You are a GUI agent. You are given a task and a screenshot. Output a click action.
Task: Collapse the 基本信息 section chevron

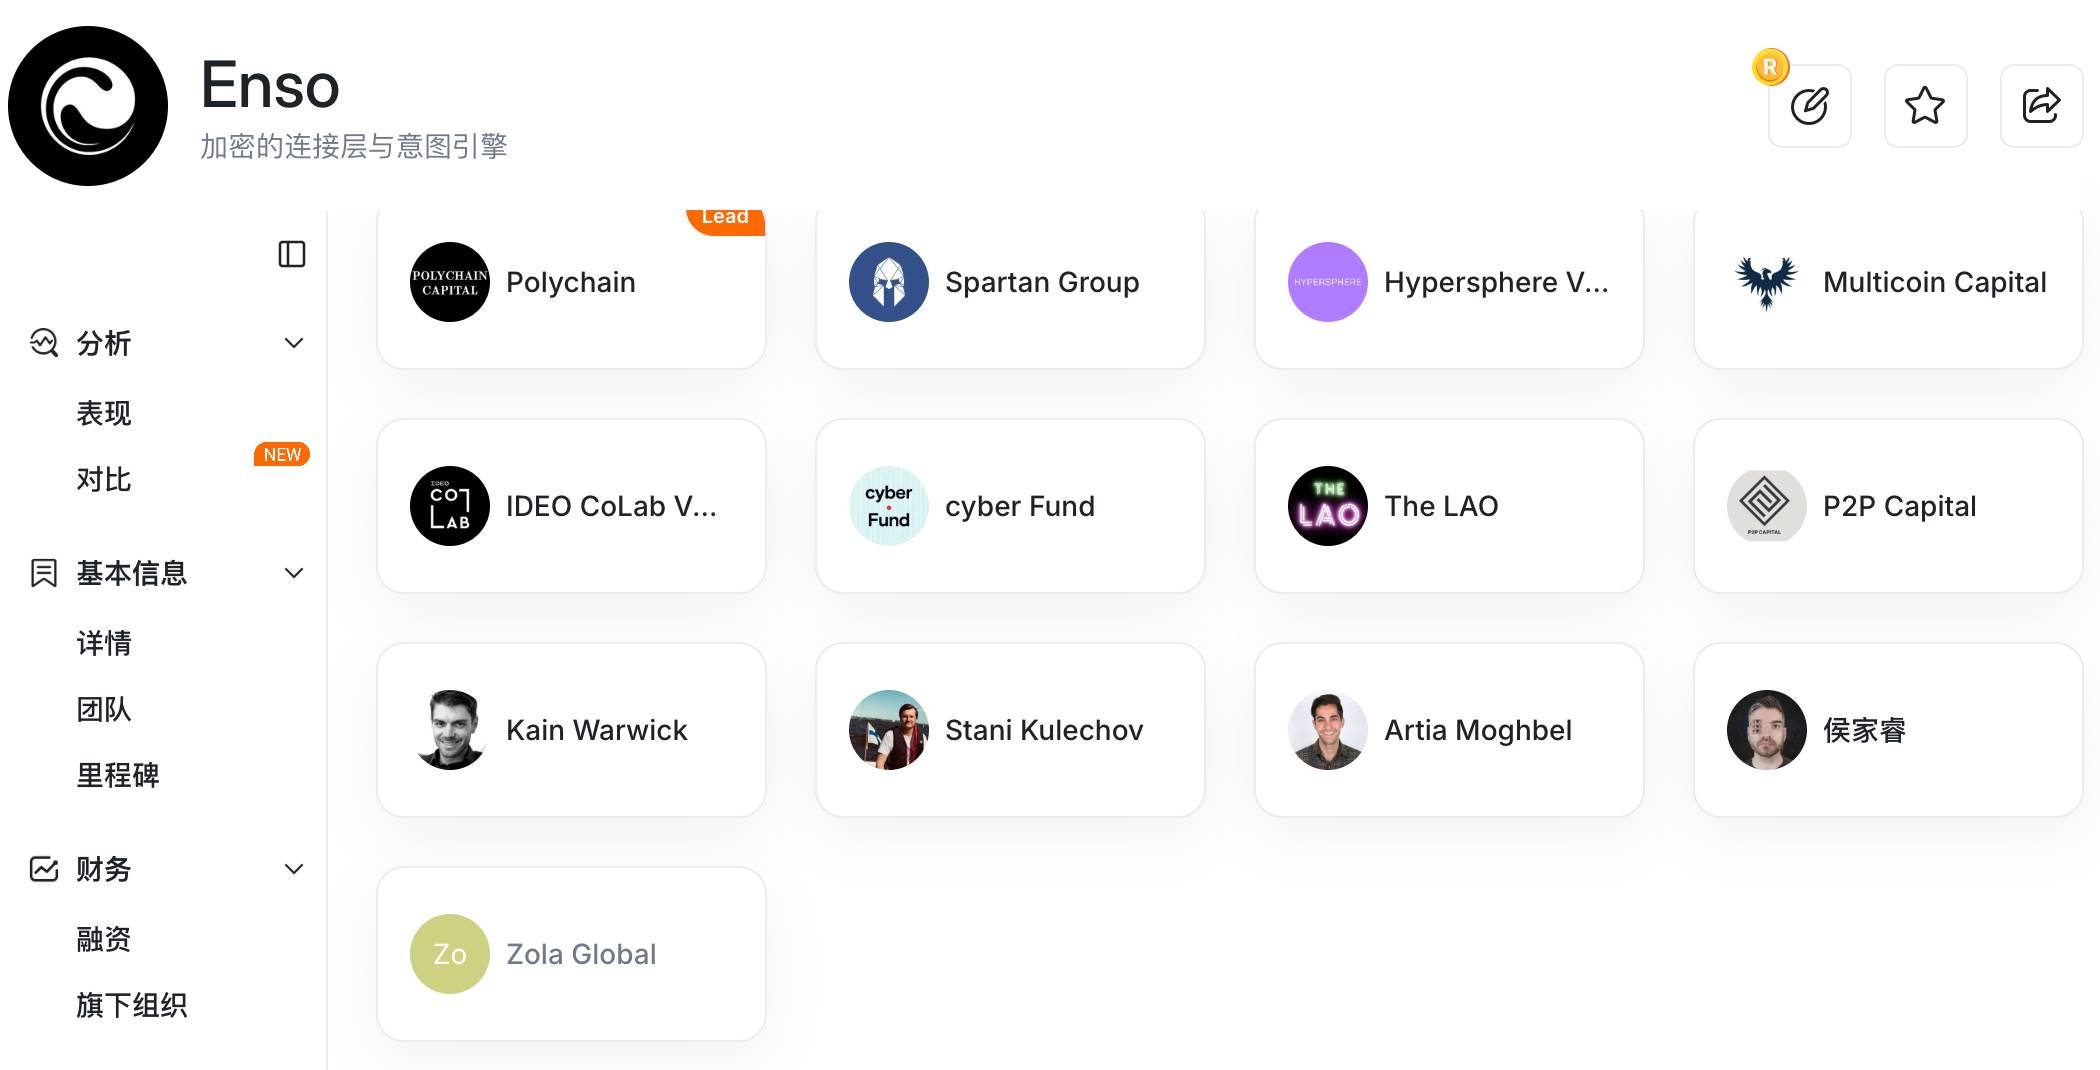(294, 573)
